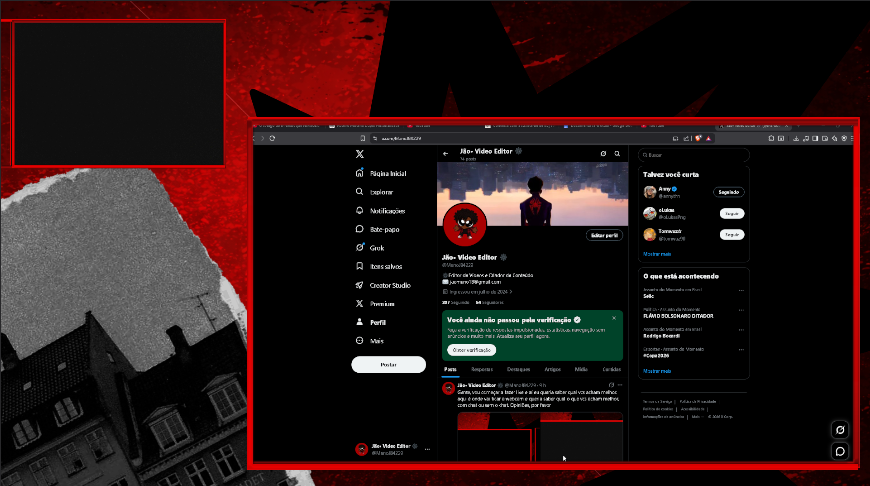Open Perfil person icon
The height and width of the screenshot is (486, 870).
click(x=360, y=322)
